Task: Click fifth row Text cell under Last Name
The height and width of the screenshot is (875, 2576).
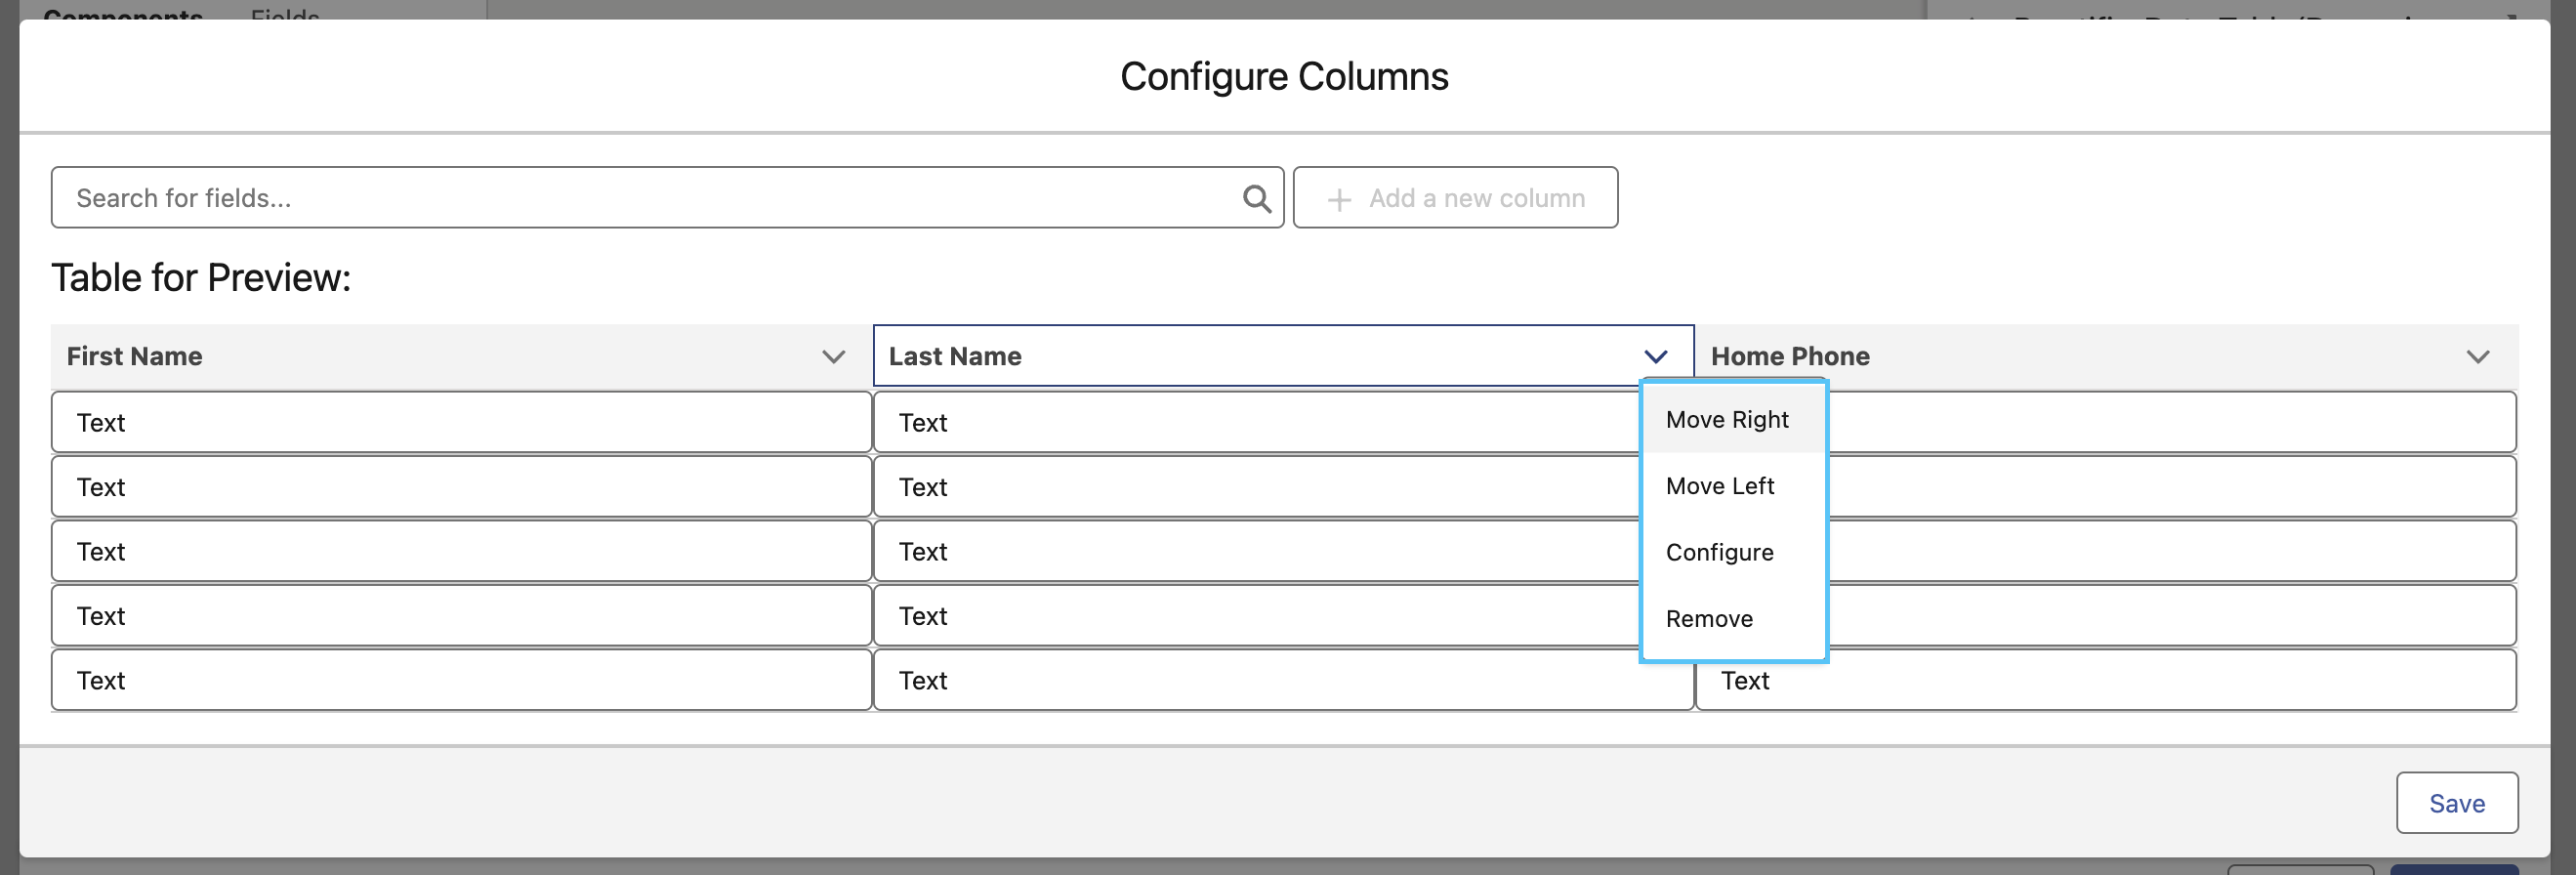Action: pos(1283,681)
